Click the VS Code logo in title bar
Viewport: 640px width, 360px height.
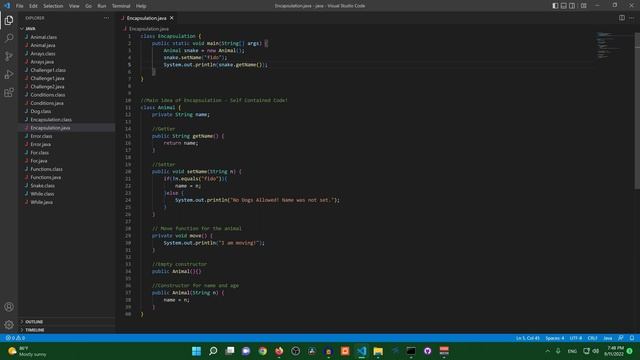[7, 6]
